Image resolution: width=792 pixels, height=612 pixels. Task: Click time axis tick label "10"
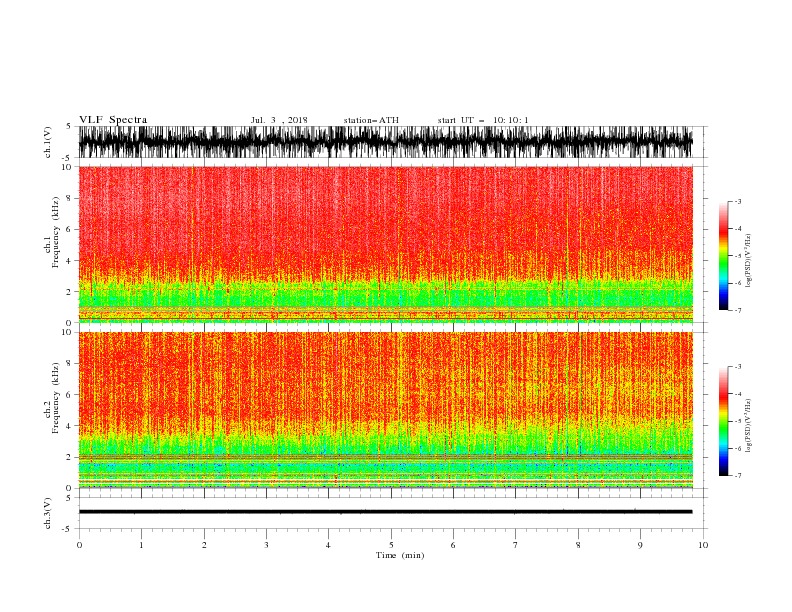[x=703, y=545]
